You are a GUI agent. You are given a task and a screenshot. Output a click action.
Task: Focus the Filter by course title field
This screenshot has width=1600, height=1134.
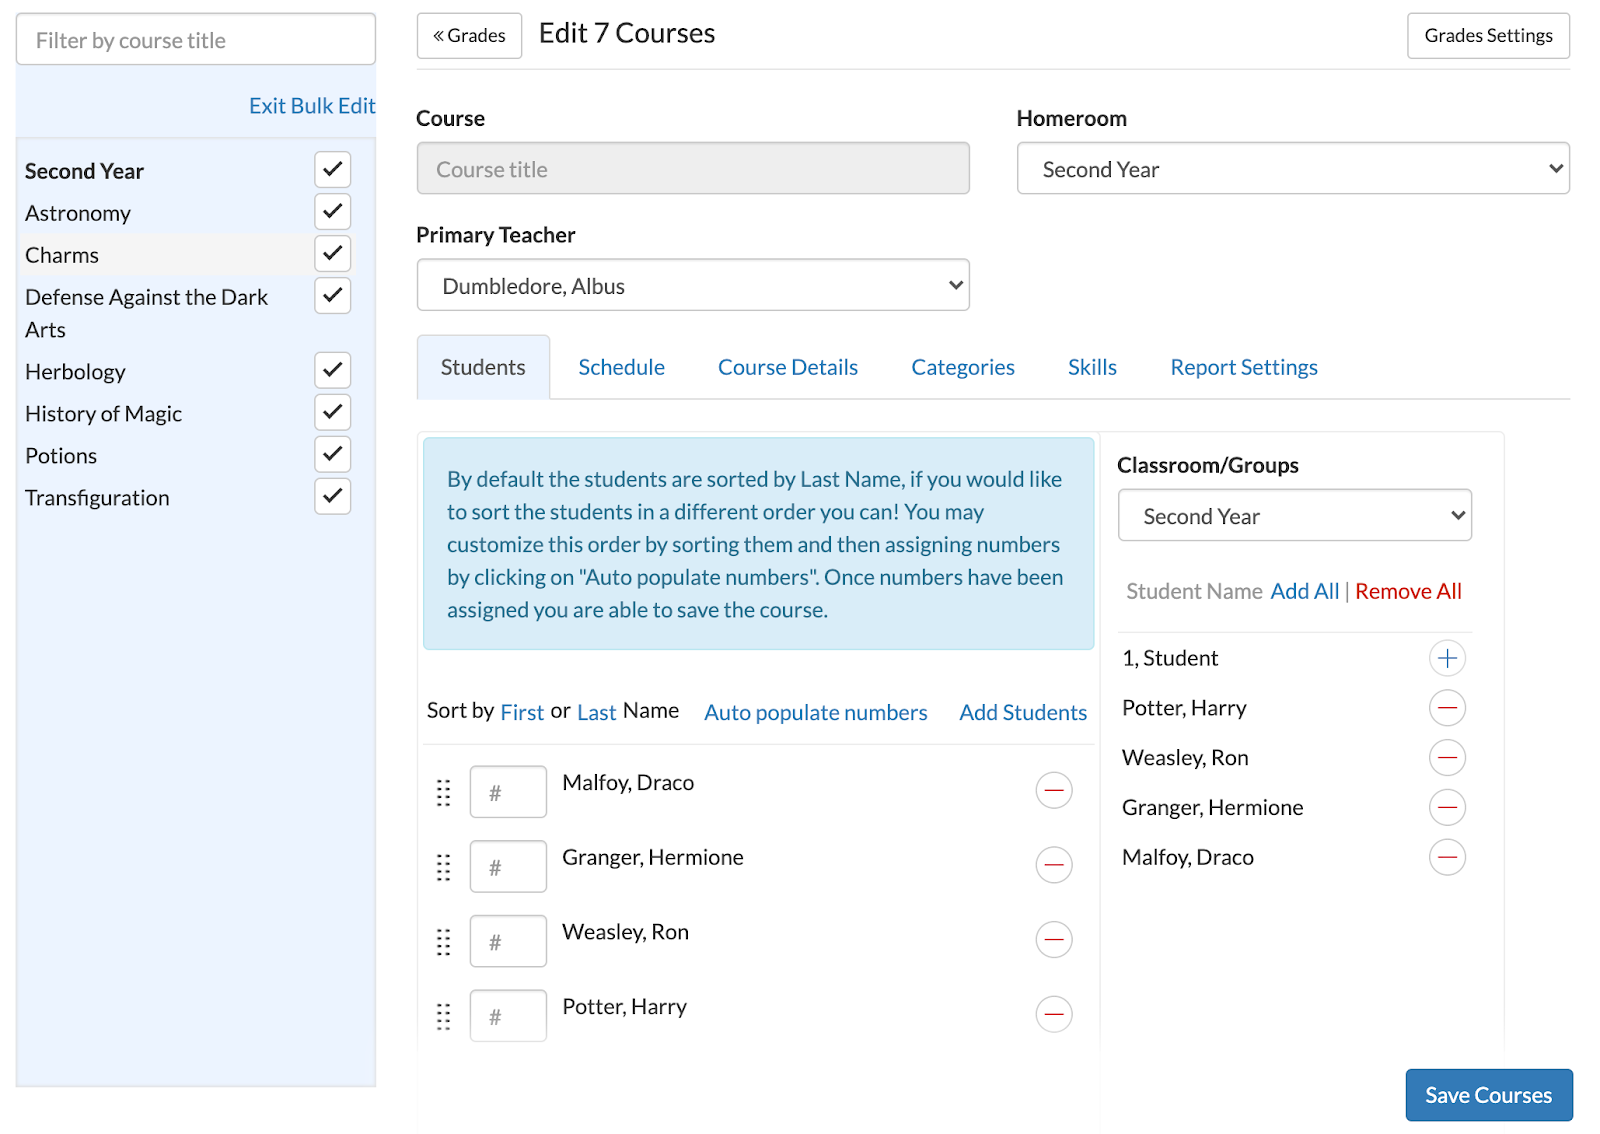pos(196,40)
